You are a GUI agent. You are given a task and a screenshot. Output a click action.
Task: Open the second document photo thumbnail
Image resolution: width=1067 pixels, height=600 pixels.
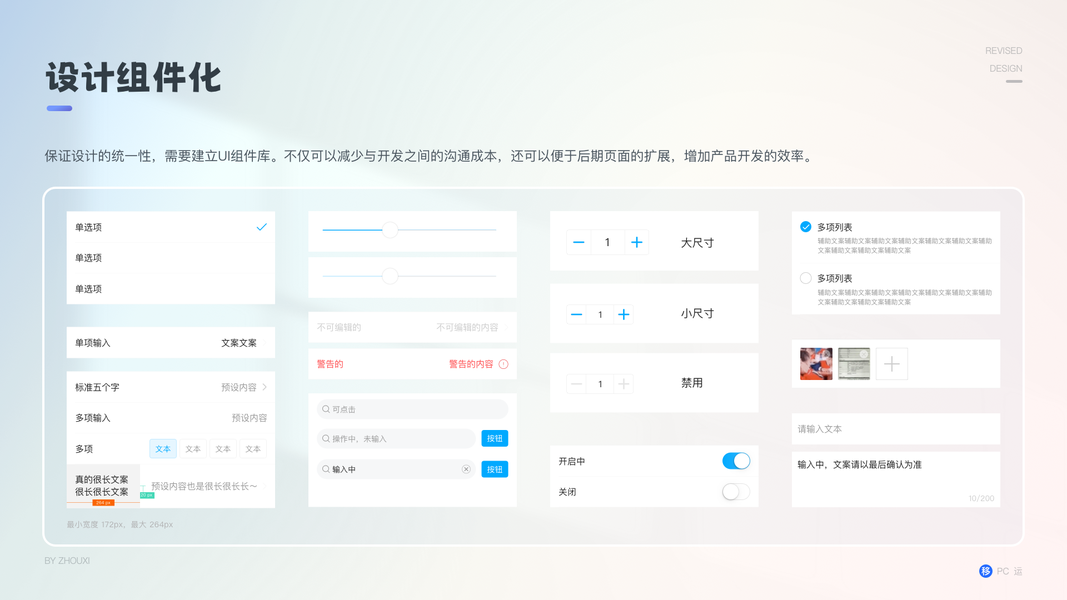pyautogui.click(x=854, y=364)
